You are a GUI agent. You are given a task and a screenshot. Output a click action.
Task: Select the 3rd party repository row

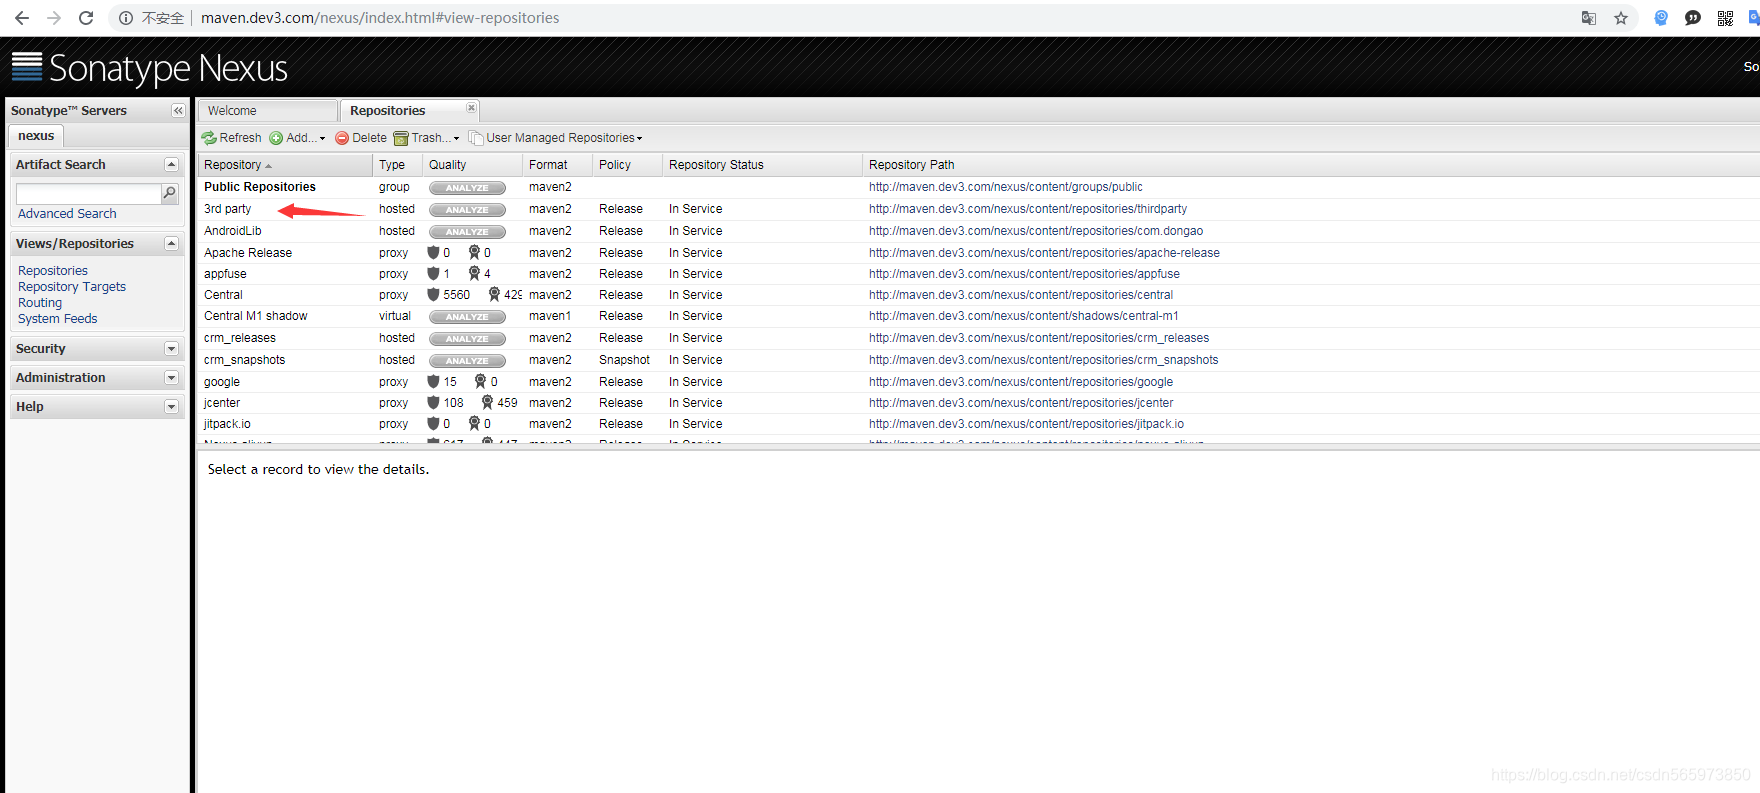point(978,209)
